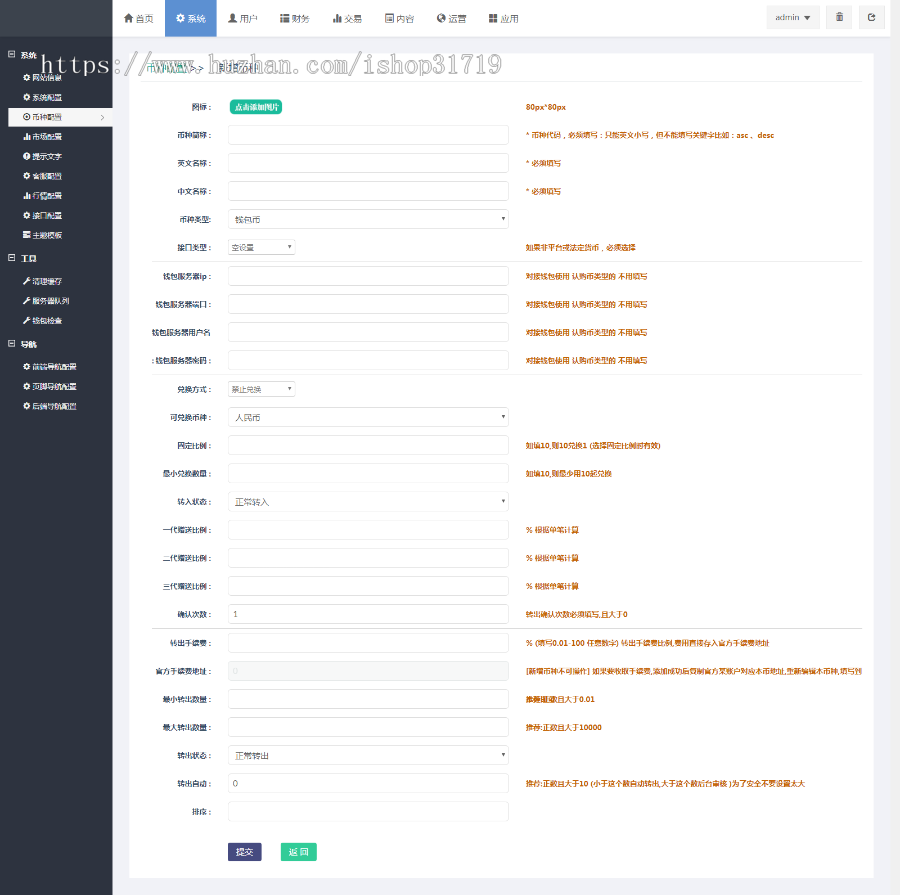This screenshot has width=900, height=895.
Task: Focus the 最大转出数量 input field
Action: click(x=368, y=727)
